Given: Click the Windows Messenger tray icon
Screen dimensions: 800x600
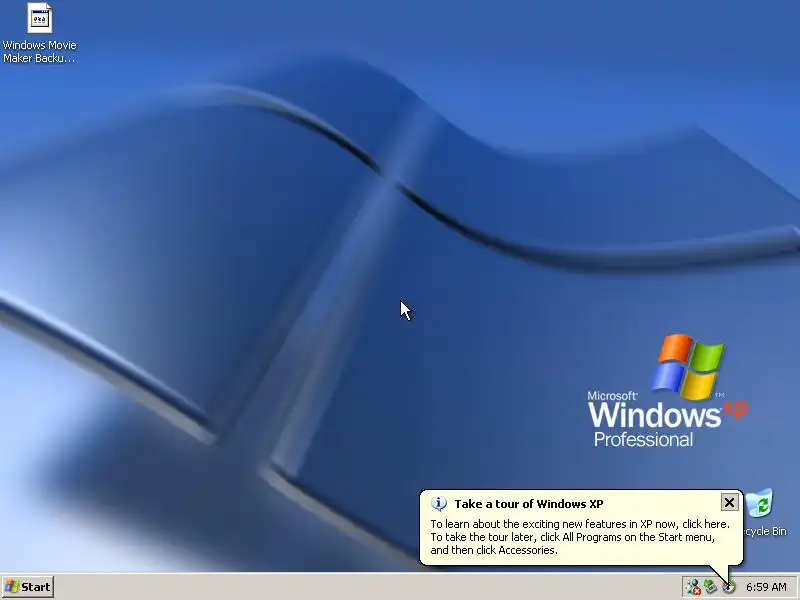Looking at the screenshot, I should (x=693, y=587).
